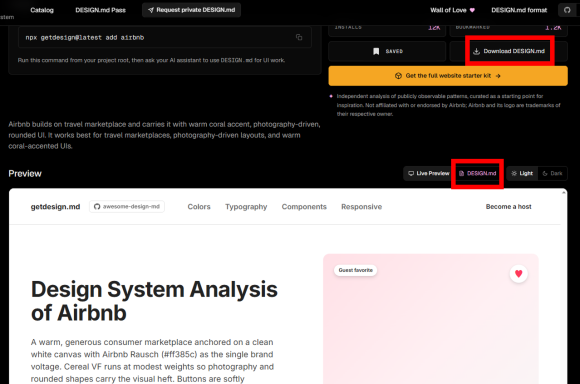Click the monitor icon in Live Preview
Viewport: 580px width, 384px height.
click(x=411, y=173)
